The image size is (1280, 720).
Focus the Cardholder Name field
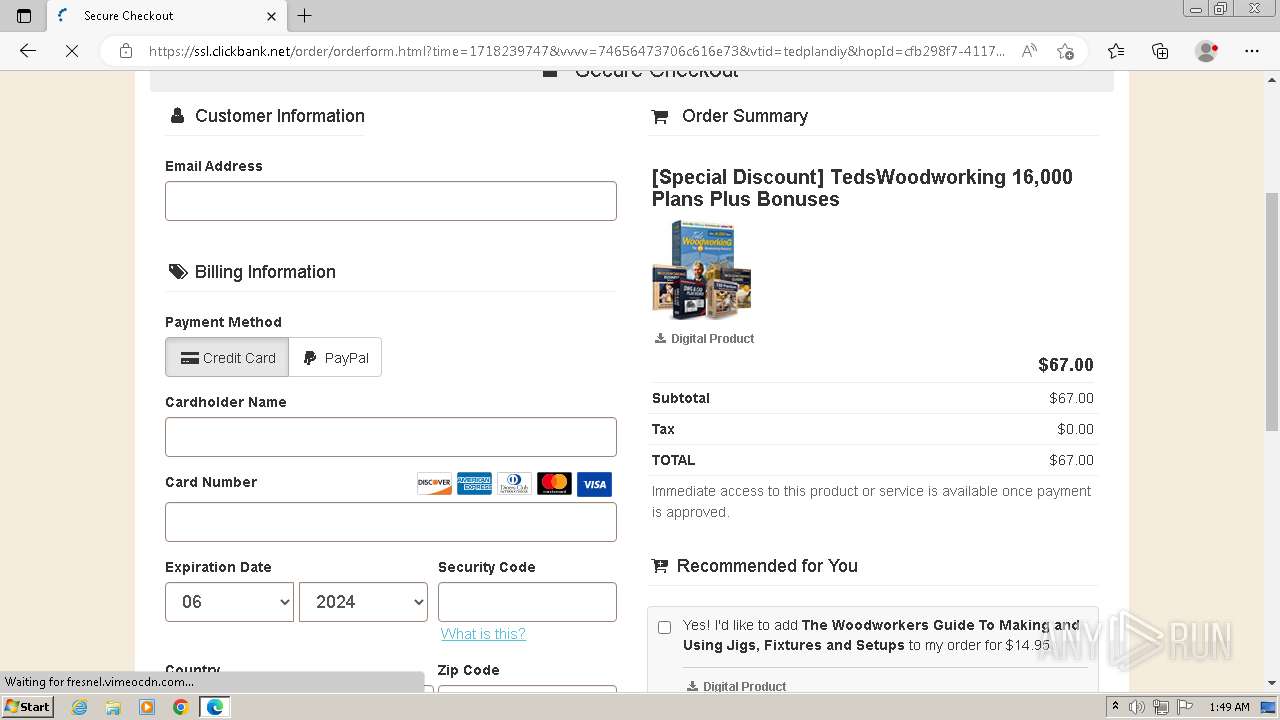(x=391, y=437)
